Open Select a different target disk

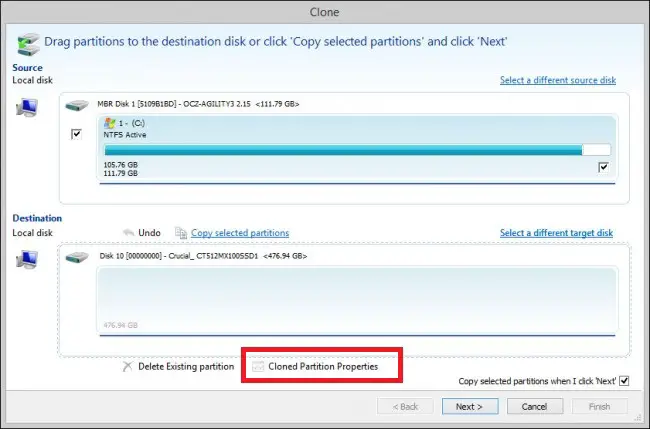(x=556, y=233)
